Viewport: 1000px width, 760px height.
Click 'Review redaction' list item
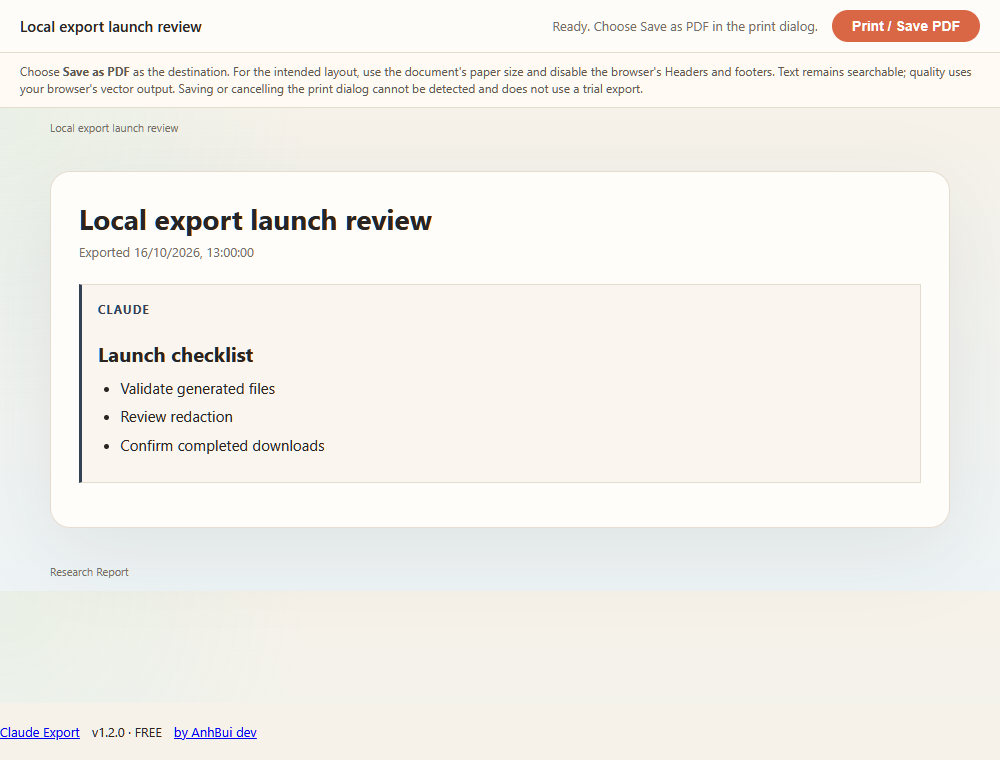tap(177, 417)
